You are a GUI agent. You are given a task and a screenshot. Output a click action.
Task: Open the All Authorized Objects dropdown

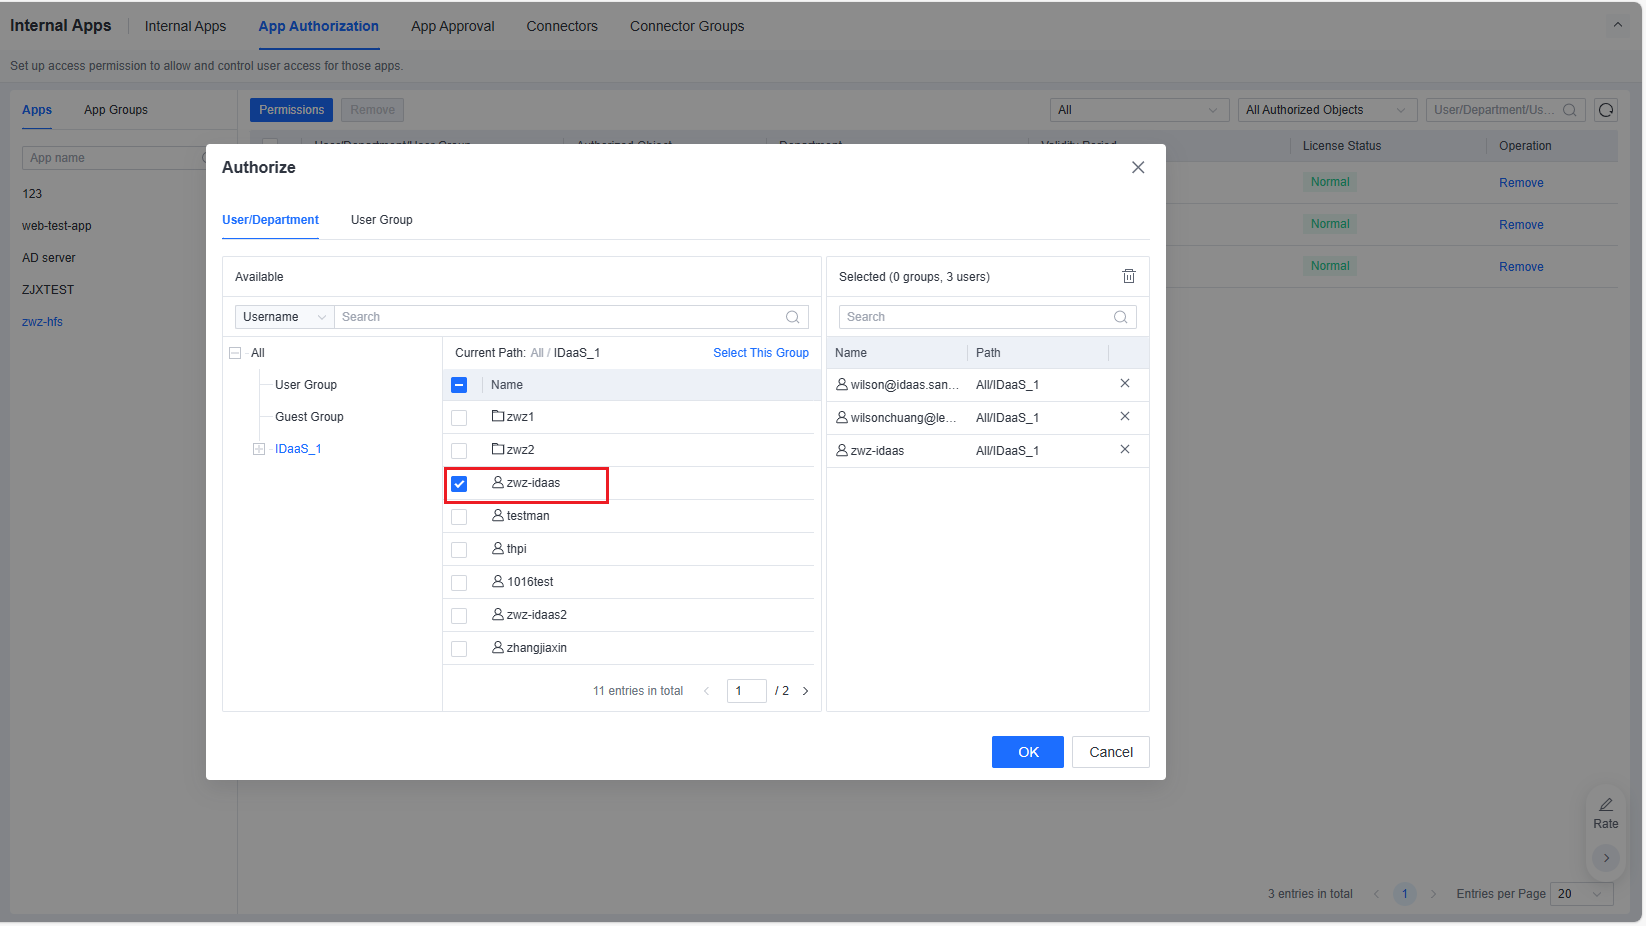click(x=1327, y=110)
